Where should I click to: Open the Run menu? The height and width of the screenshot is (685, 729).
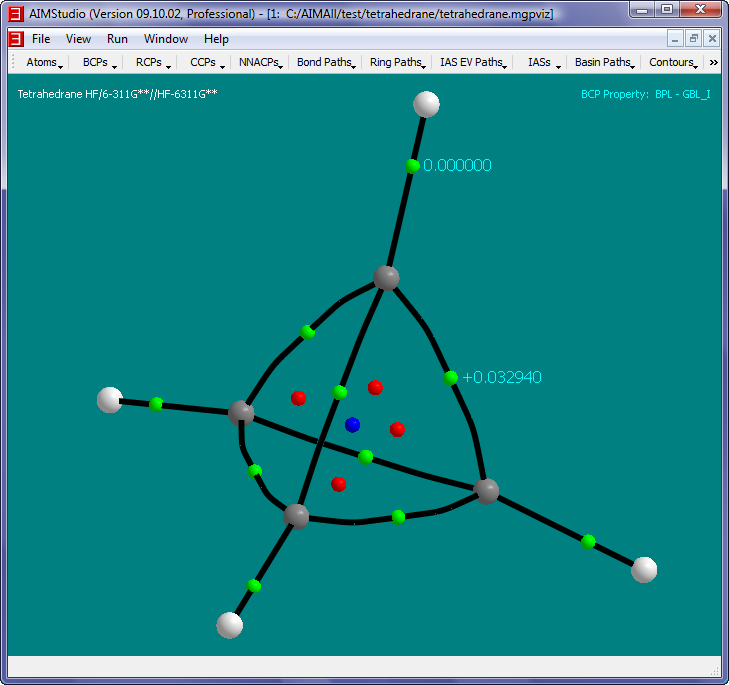(x=117, y=39)
